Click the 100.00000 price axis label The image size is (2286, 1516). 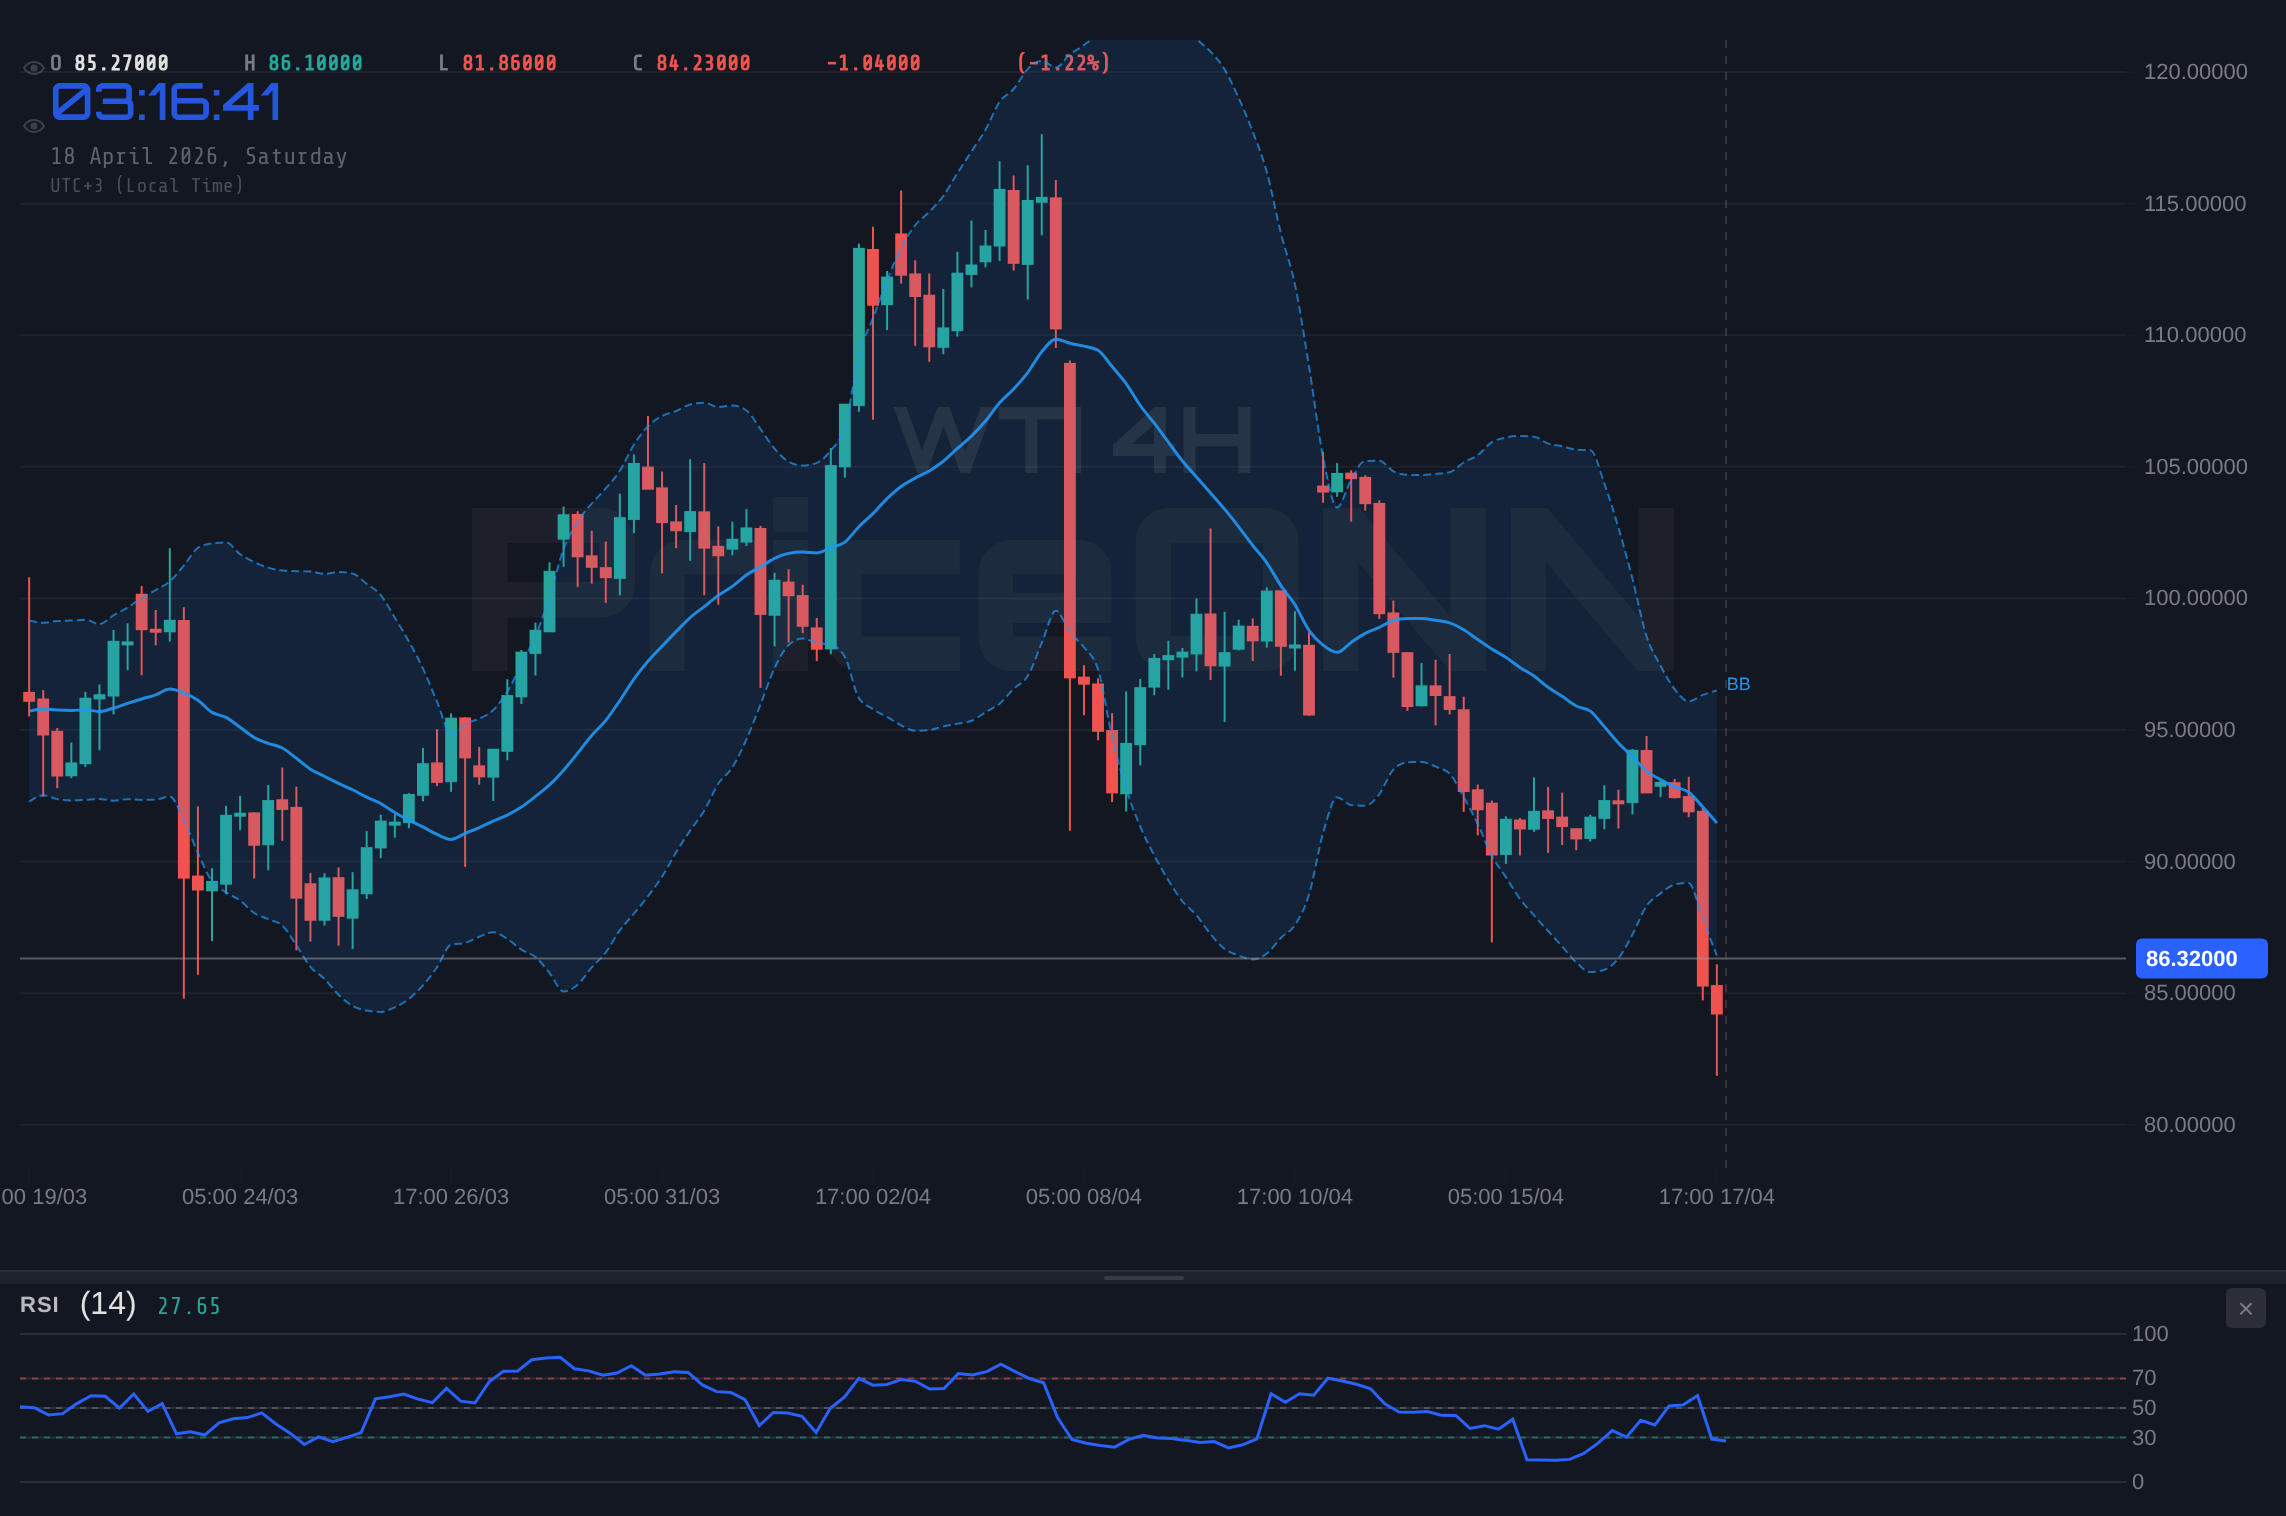click(x=2195, y=598)
